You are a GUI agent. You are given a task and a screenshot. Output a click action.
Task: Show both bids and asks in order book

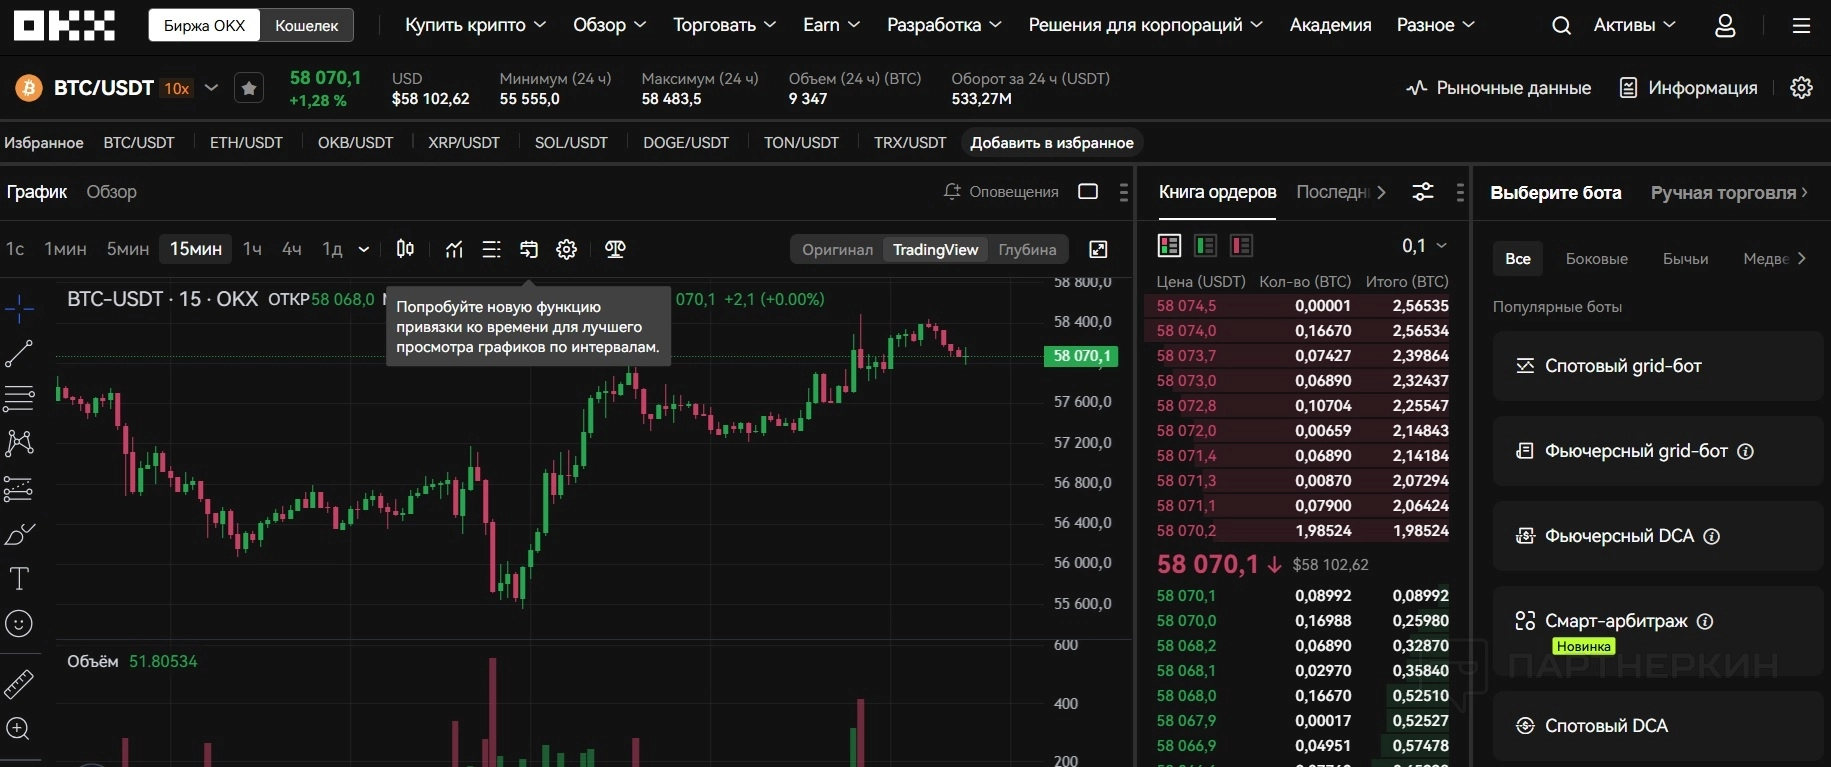[x=1169, y=245]
